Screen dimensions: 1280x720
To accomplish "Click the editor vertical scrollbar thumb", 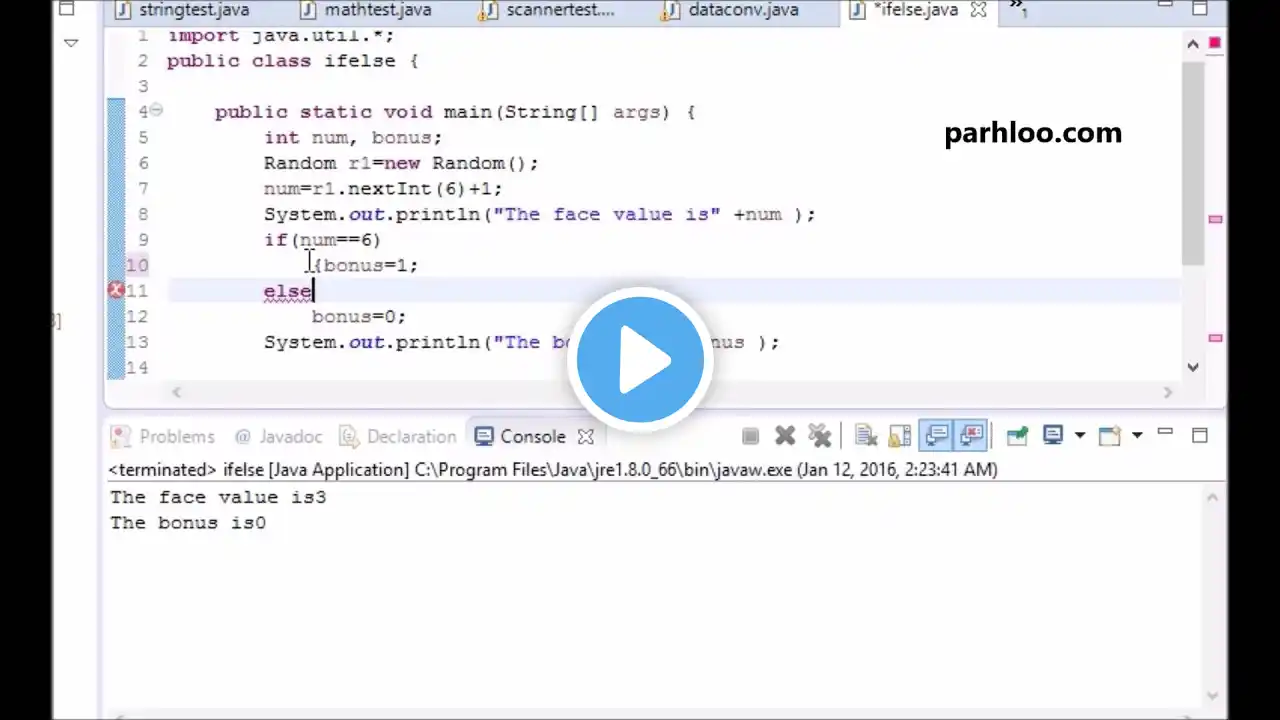I will (x=1193, y=162).
